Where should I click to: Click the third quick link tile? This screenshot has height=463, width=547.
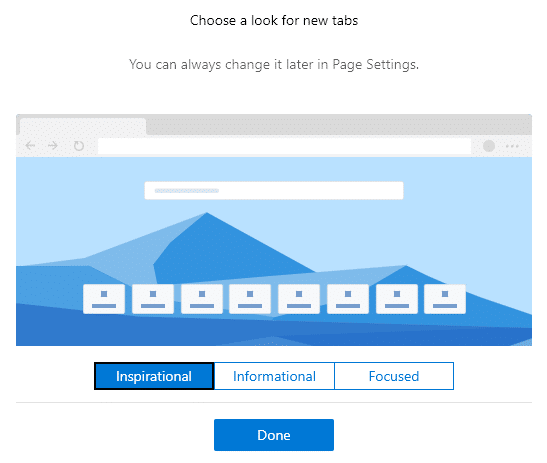click(202, 299)
